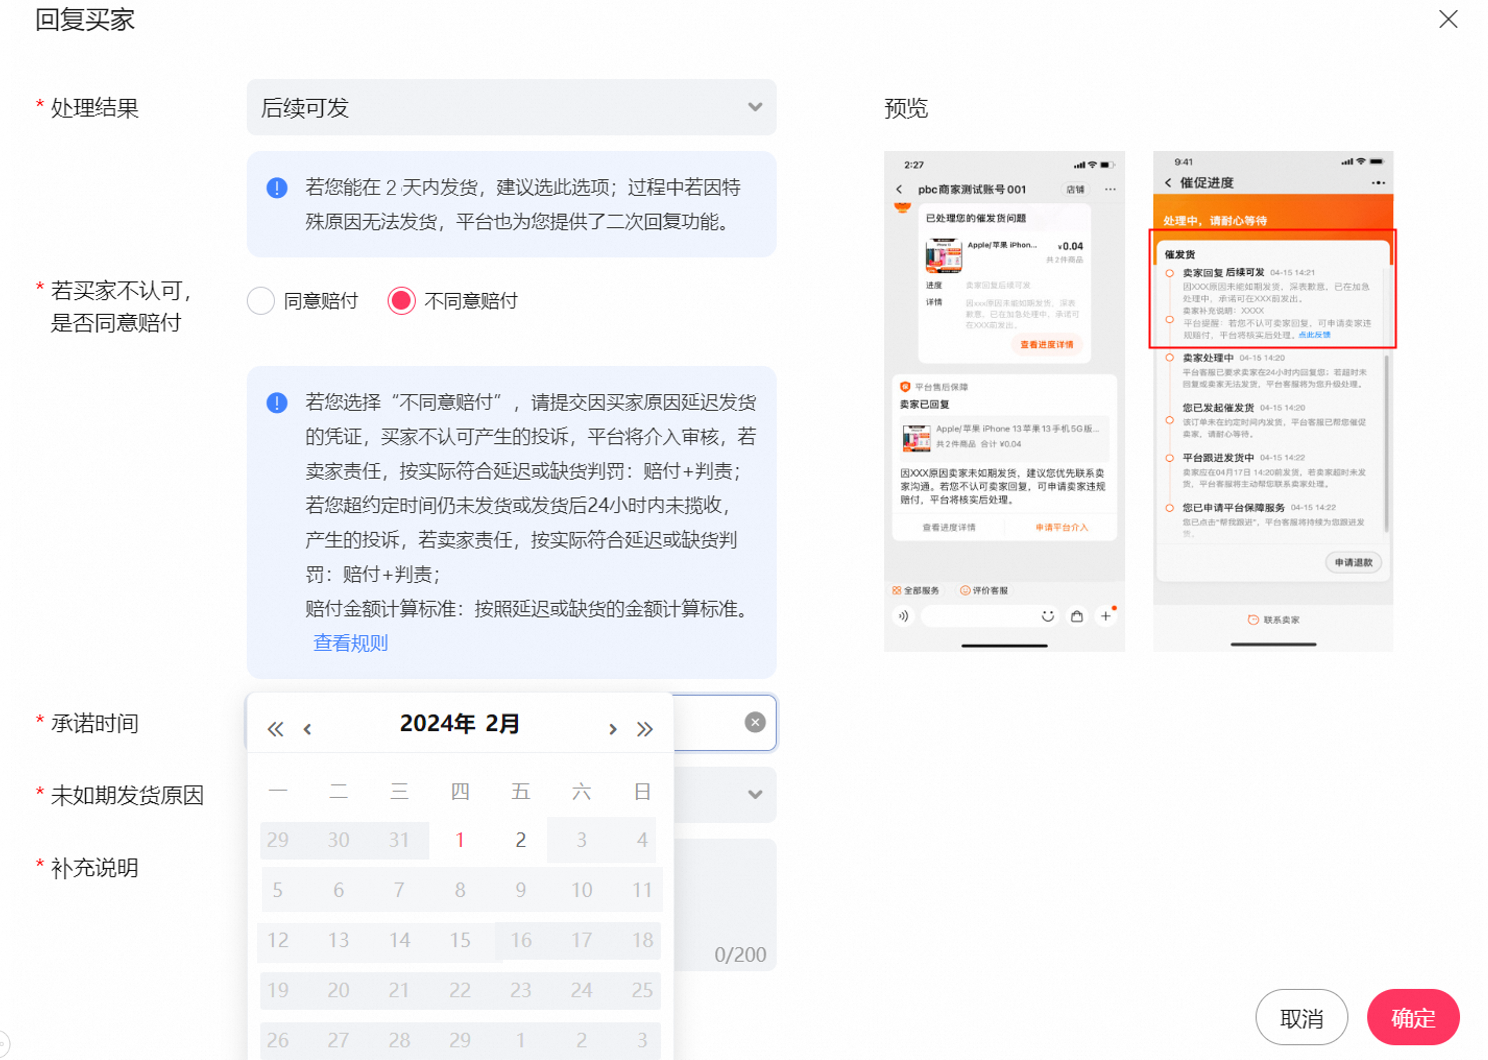Click the voice icon in chat preview
The height and width of the screenshot is (1060, 1488).
(x=903, y=616)
